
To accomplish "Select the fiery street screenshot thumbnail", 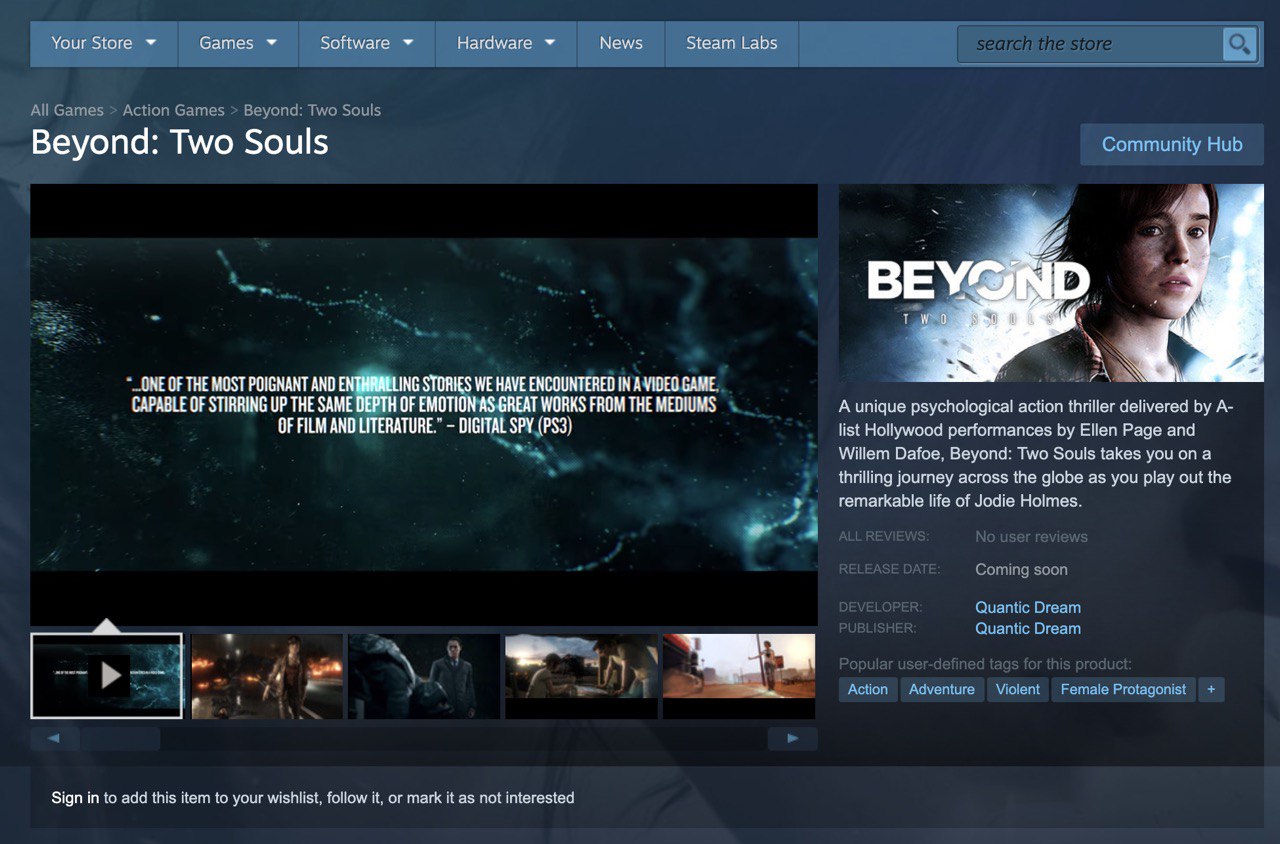I will (x=267, y=676).
